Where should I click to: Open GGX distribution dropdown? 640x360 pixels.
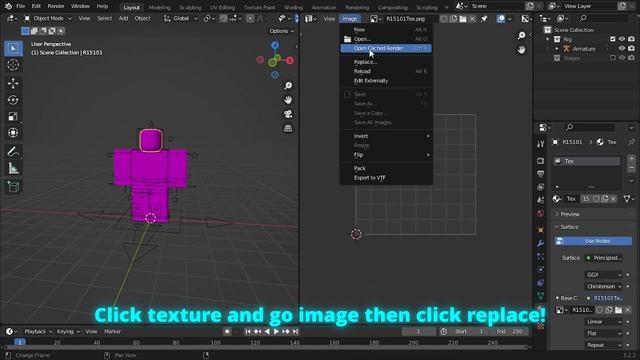coord(604,275)
